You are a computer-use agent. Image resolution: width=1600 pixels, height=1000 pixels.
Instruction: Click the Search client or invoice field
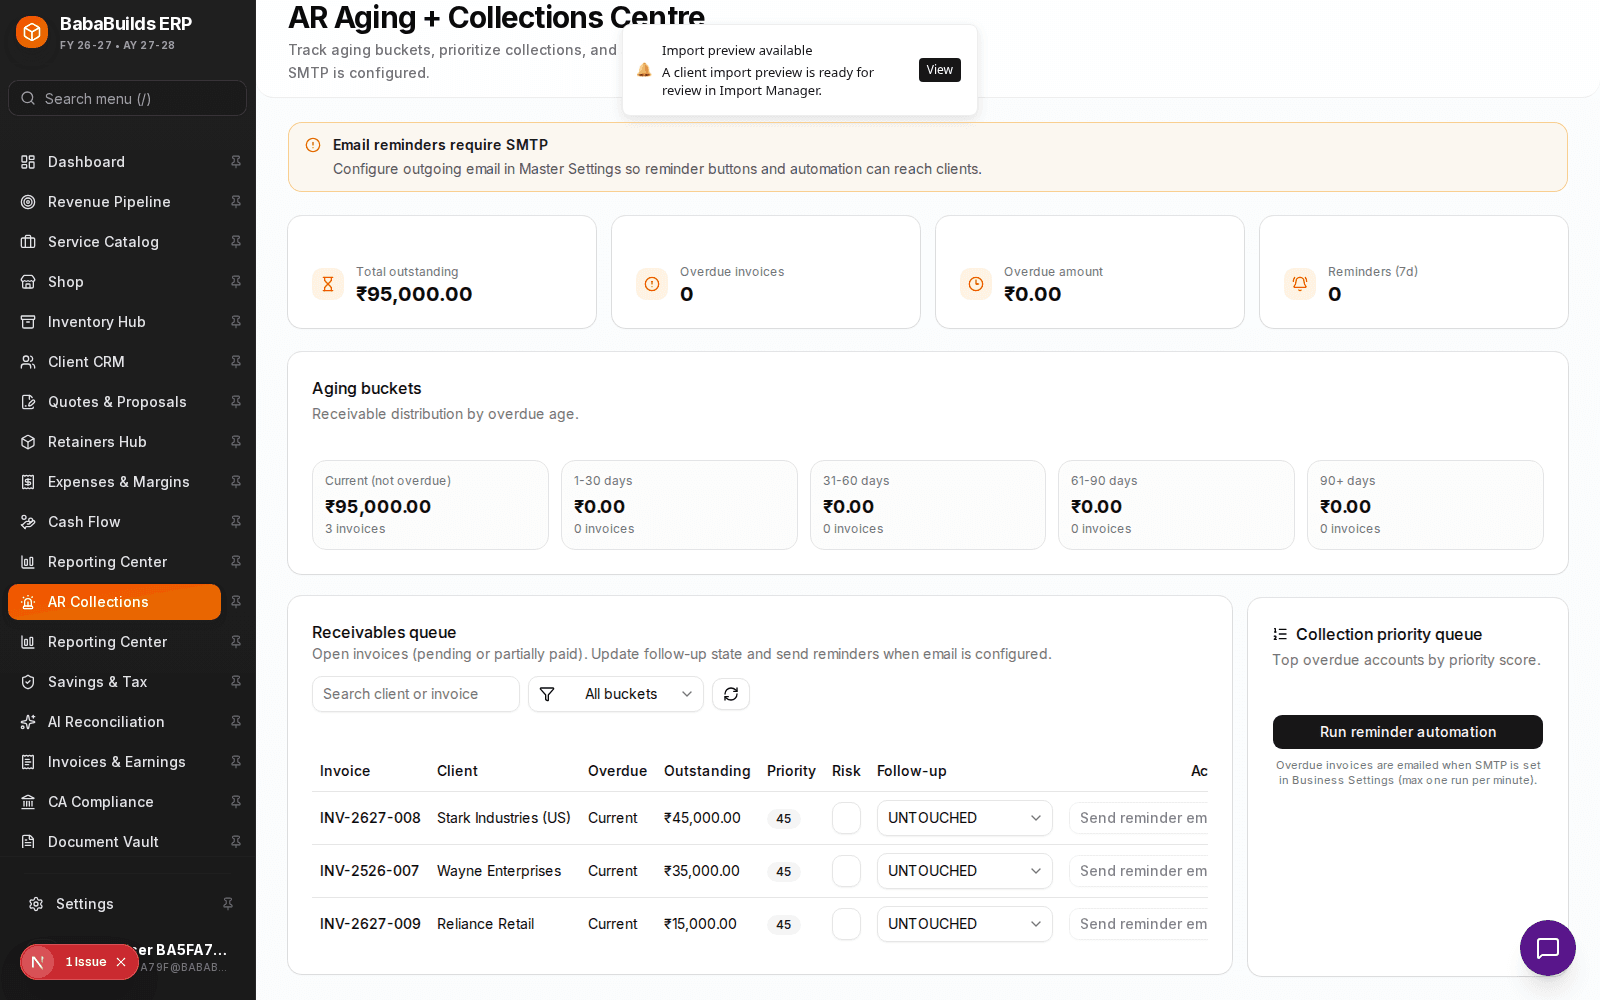(x=416, y=694)
